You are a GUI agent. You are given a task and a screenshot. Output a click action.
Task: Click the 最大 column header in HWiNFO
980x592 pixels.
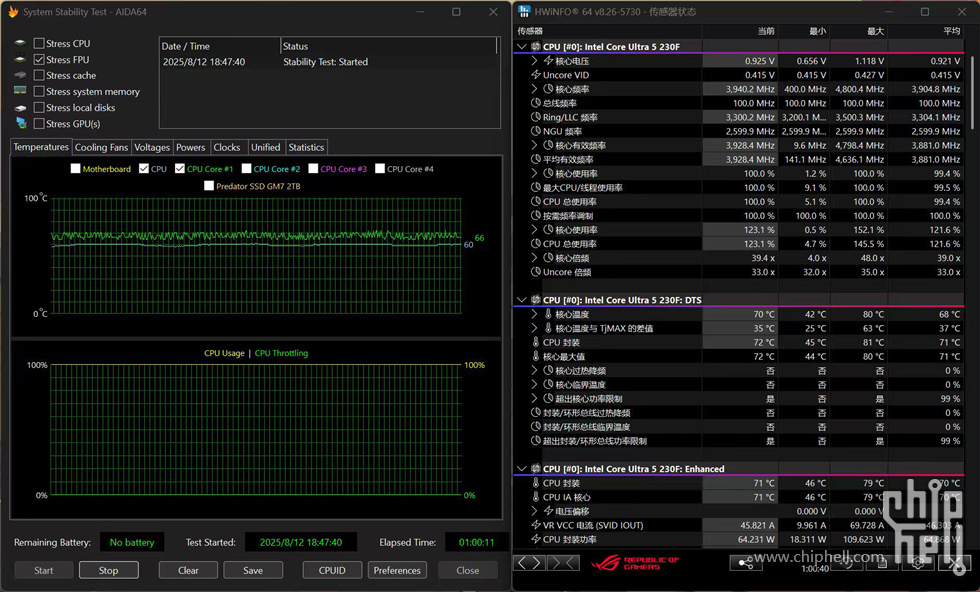[x=875, y=31]
